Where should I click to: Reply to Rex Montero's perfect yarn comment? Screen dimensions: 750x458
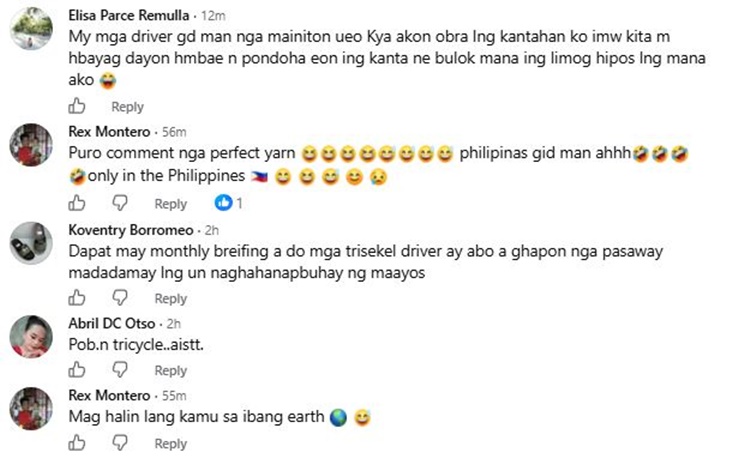170,204
